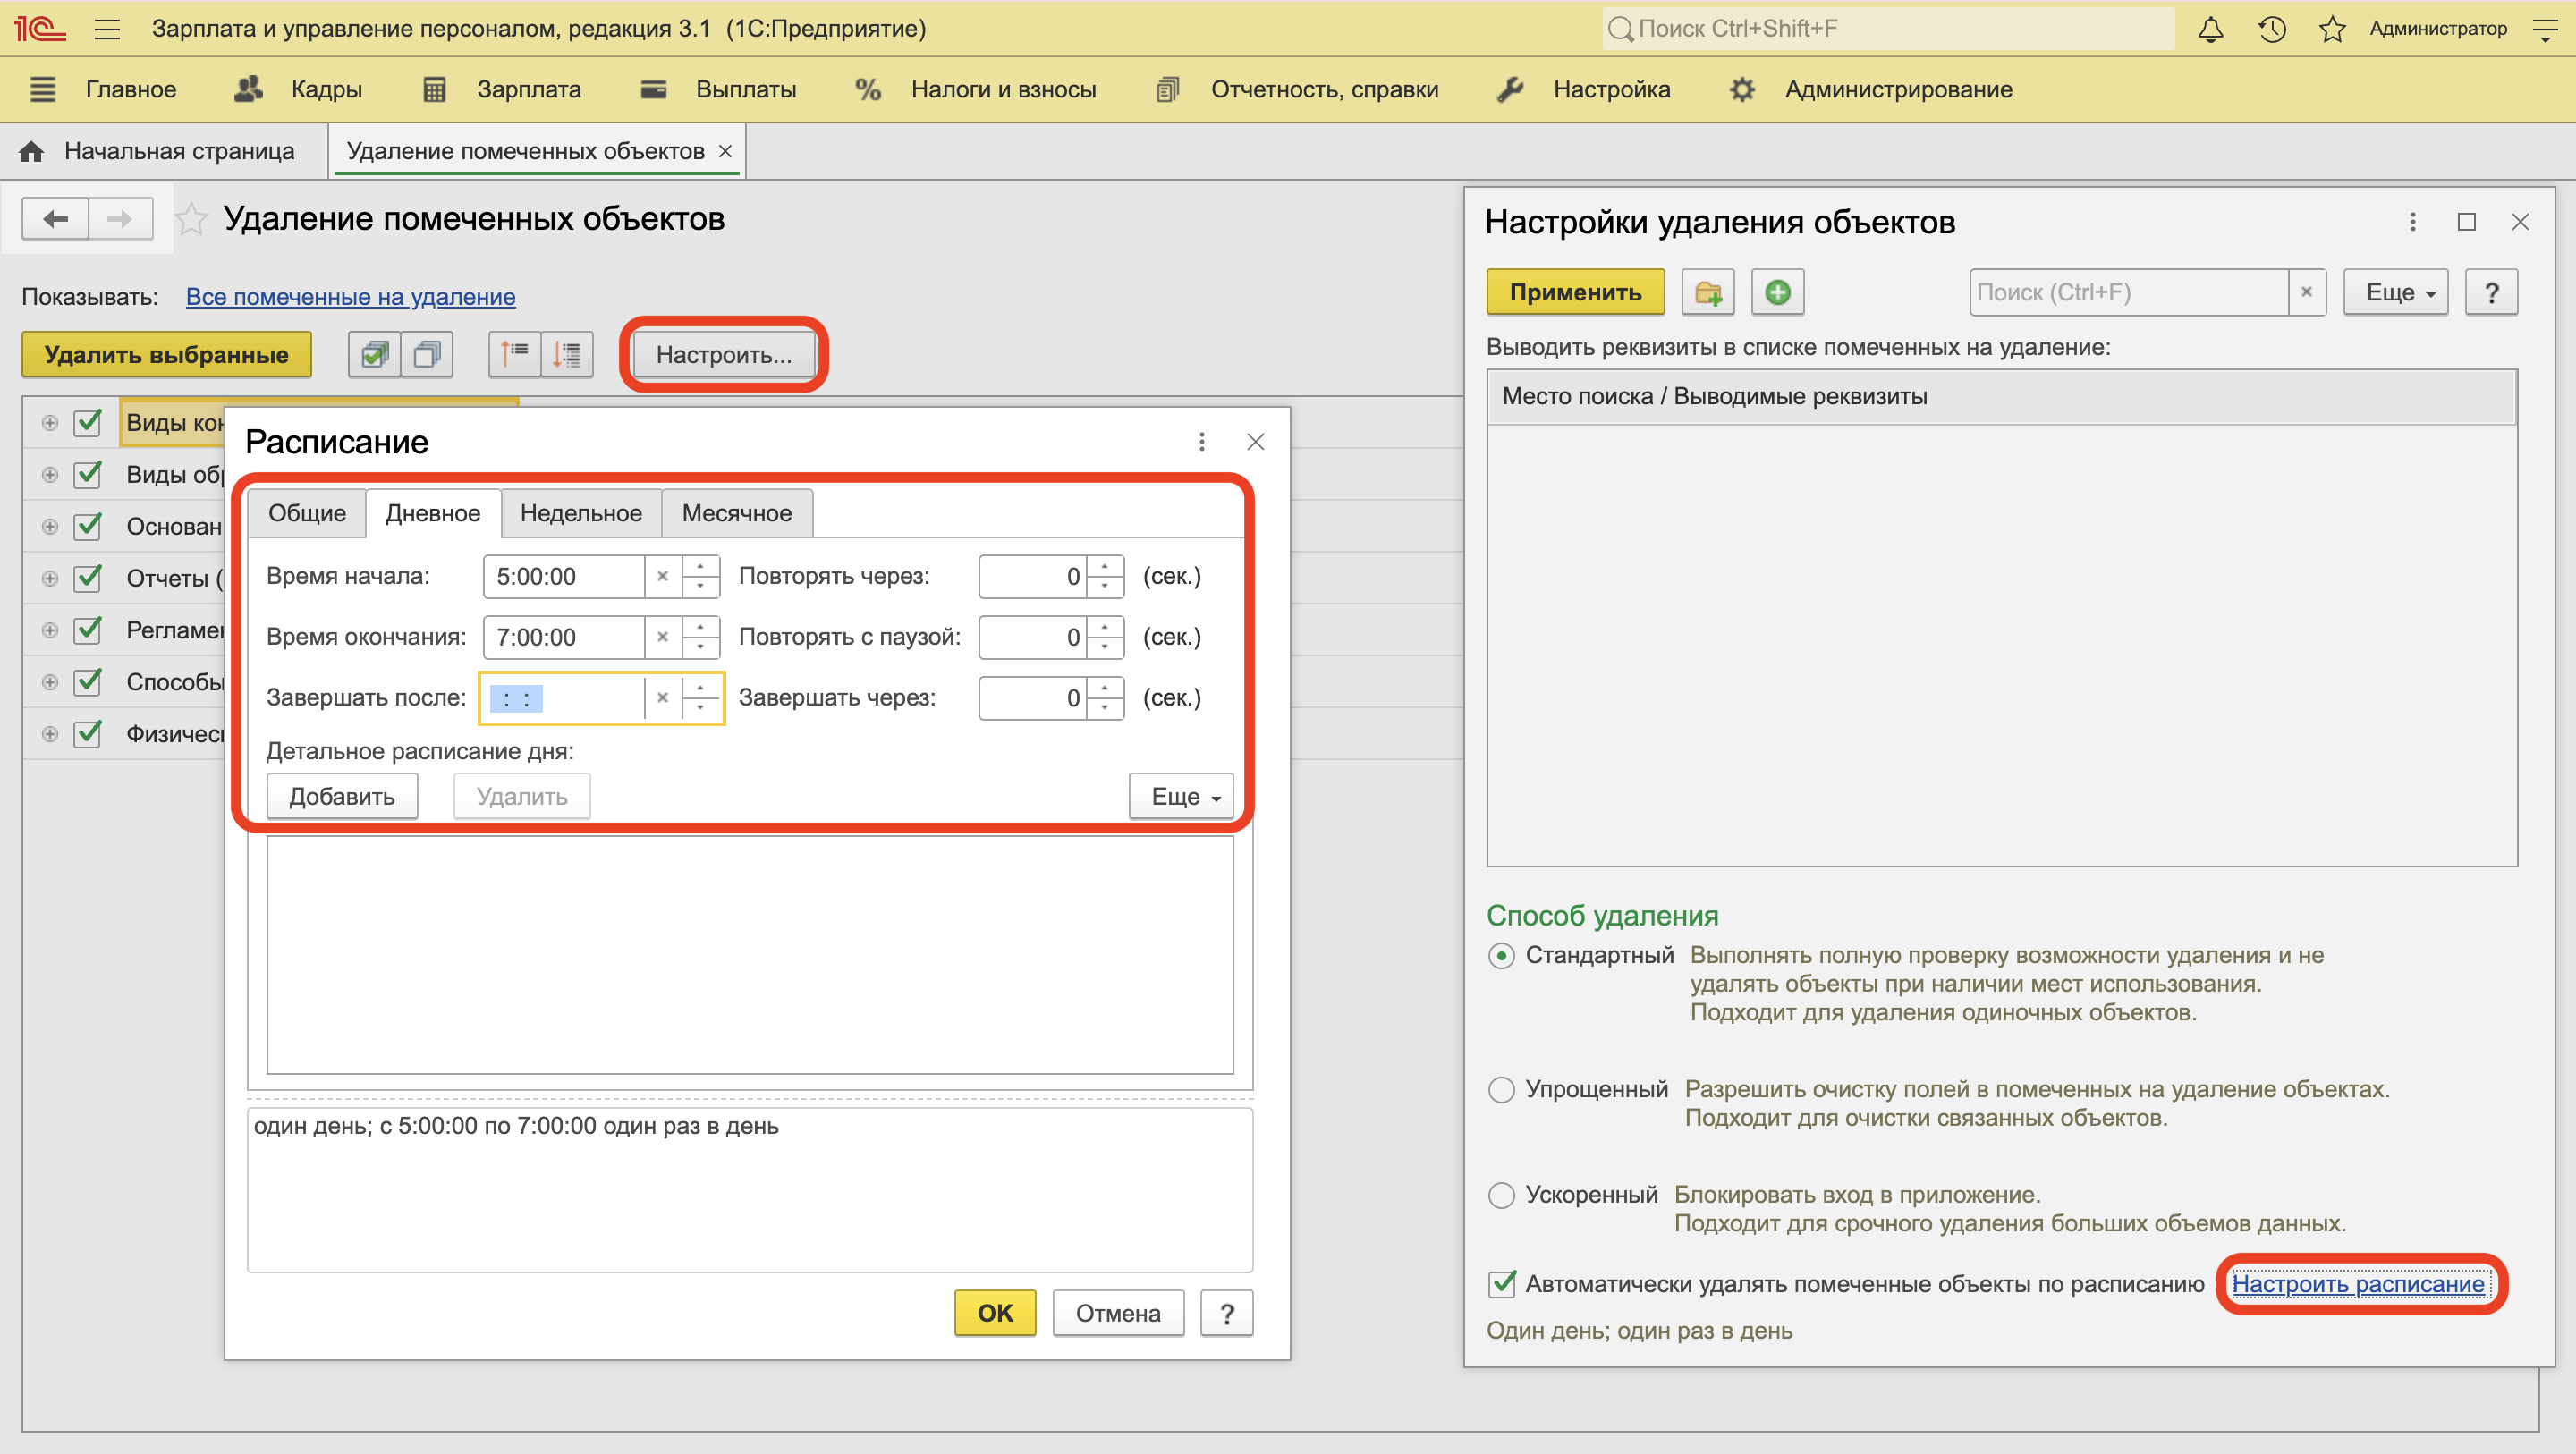Open the Зарплата menu section

coord(528,89)
